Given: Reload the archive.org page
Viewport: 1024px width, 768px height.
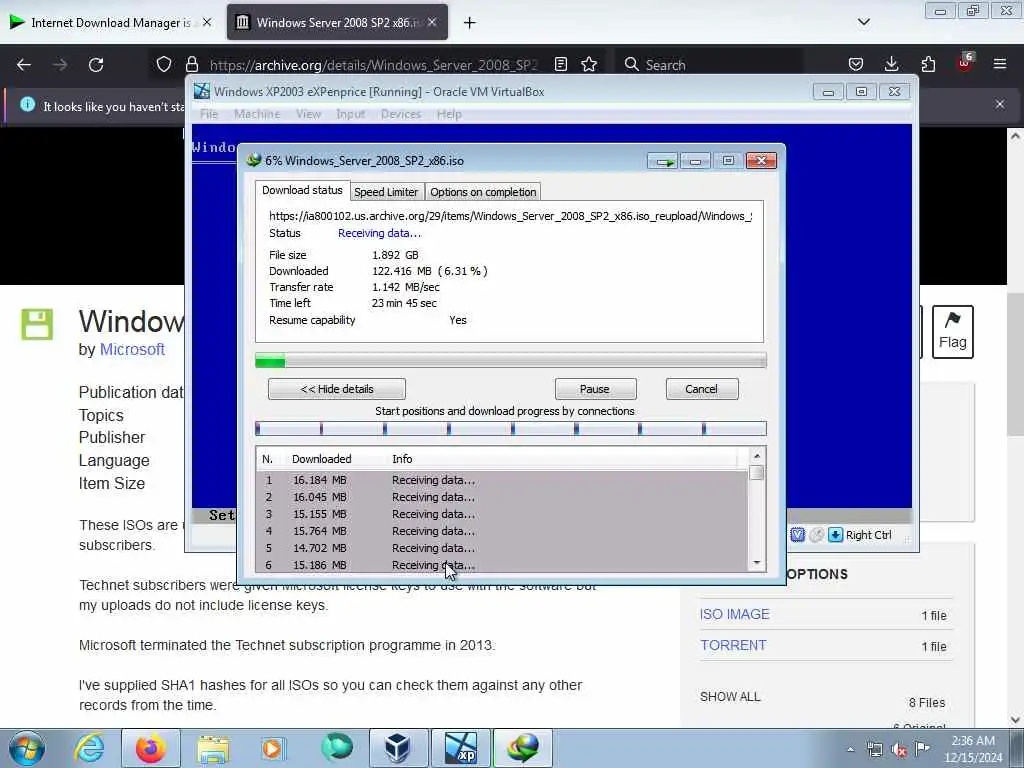Looking at the screenshot, I should tap(96, 65).
